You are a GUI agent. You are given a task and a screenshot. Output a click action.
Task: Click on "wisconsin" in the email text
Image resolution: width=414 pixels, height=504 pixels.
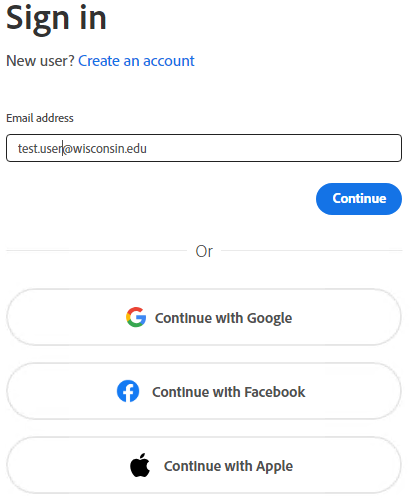coord(98,148)
